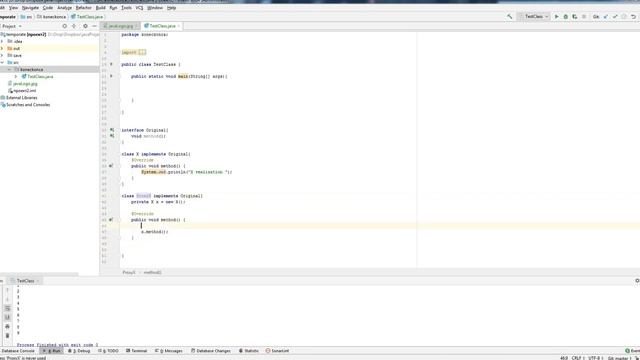
Task: Select javaLogo.jpg in project tree
Action: coord(25,84)
